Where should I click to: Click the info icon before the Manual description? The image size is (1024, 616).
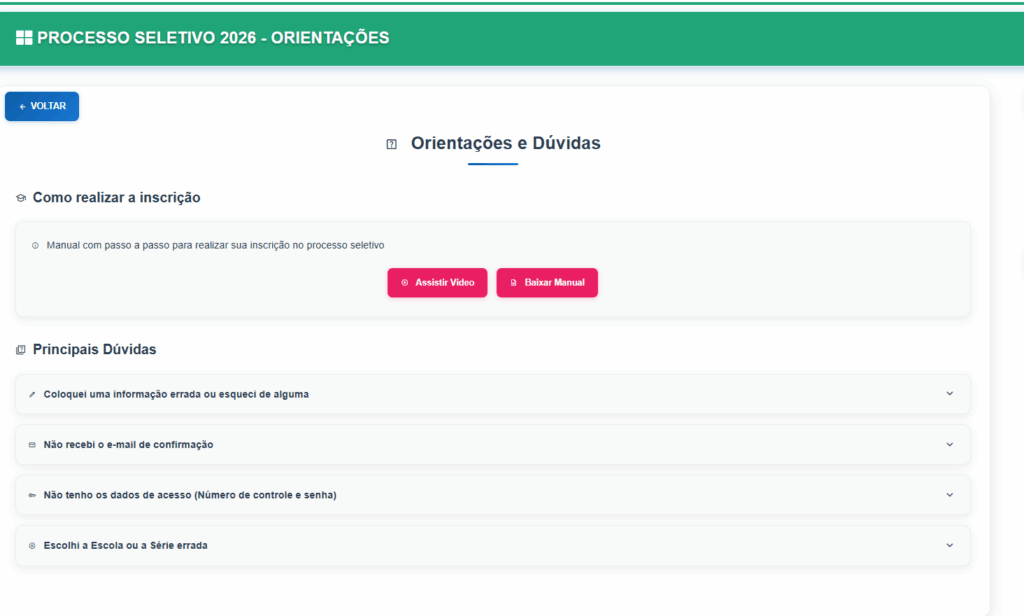click(35, 245)
